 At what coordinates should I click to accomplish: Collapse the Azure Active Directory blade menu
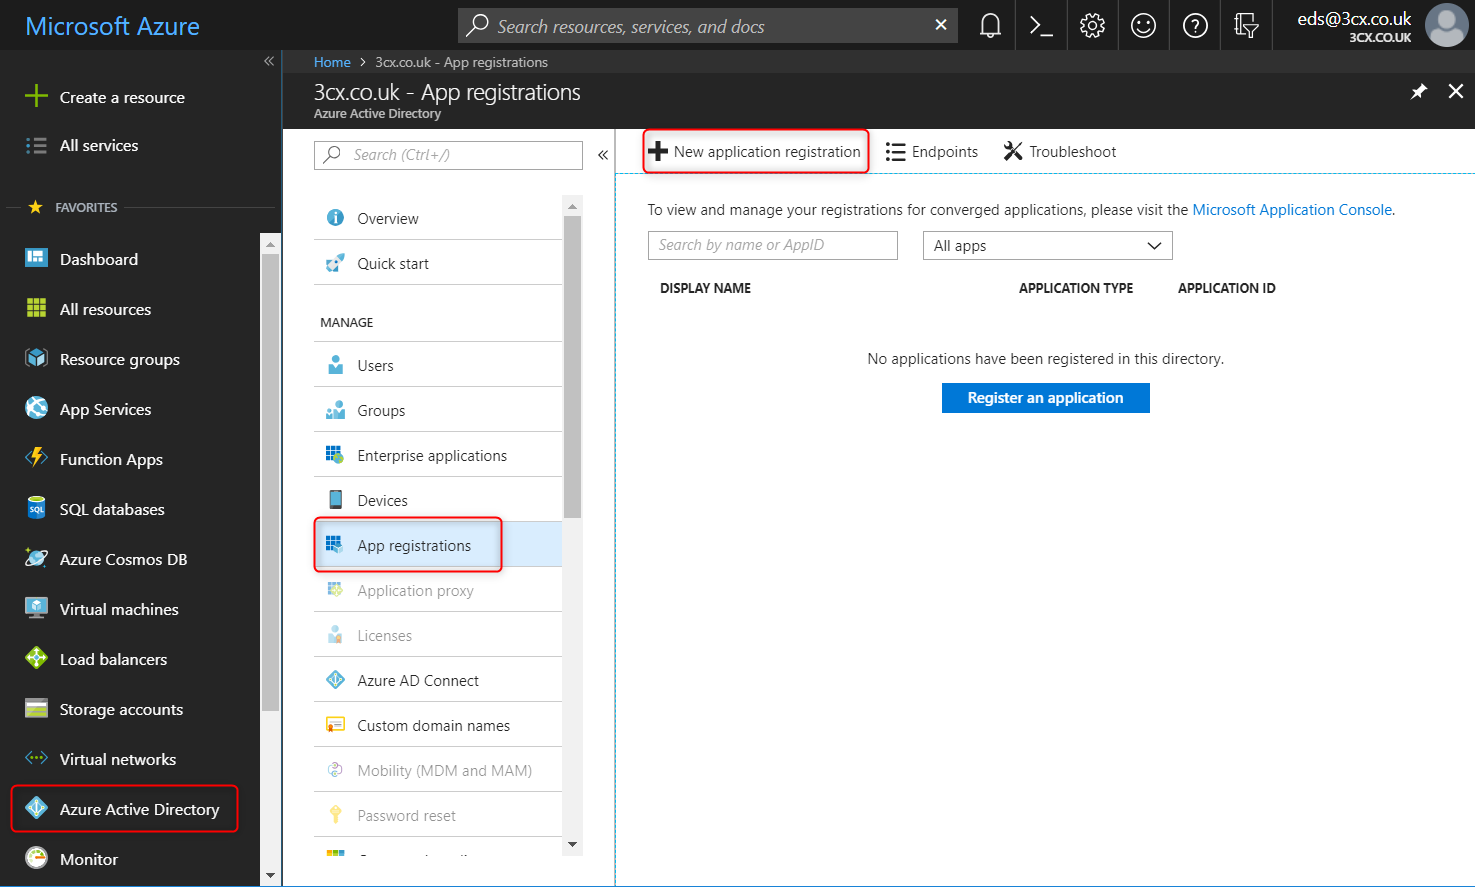coord(602,155)
